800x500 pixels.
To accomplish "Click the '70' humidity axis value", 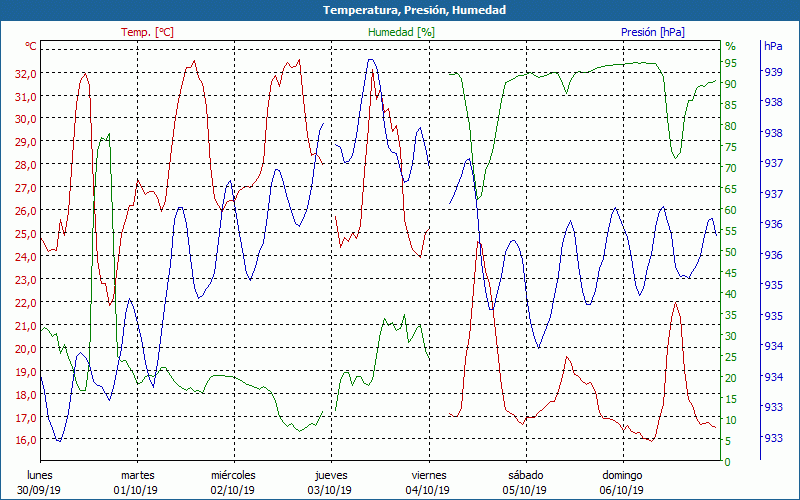I will [x=731, y=168].
